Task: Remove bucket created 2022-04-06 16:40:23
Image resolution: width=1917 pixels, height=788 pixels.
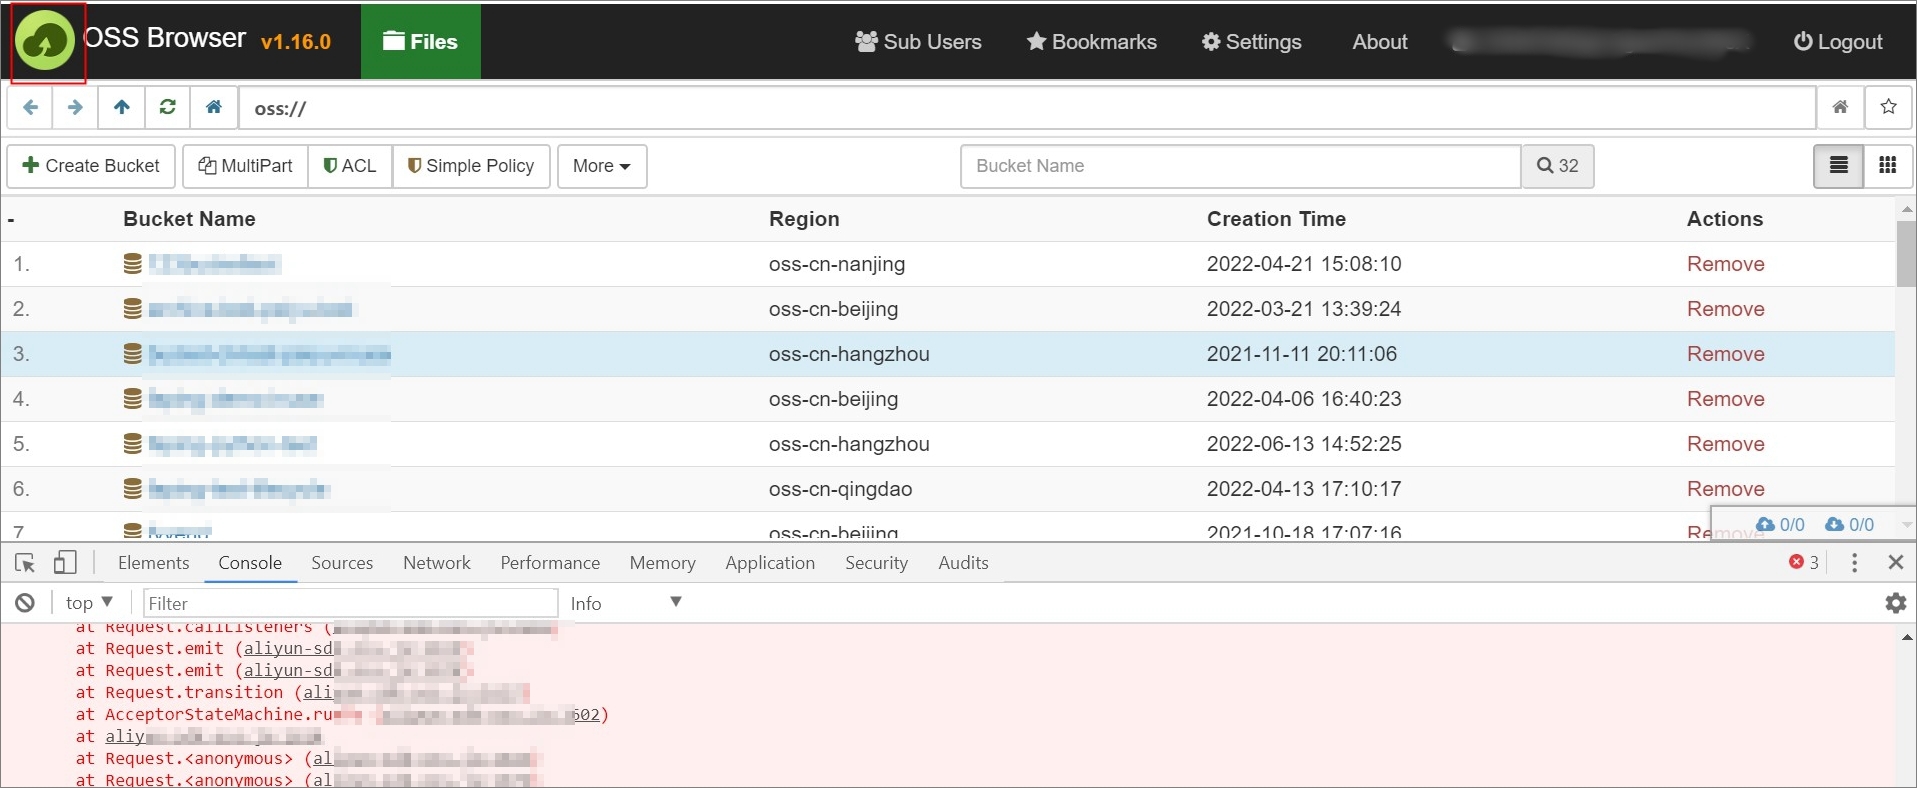Action: pos(1725,399)
